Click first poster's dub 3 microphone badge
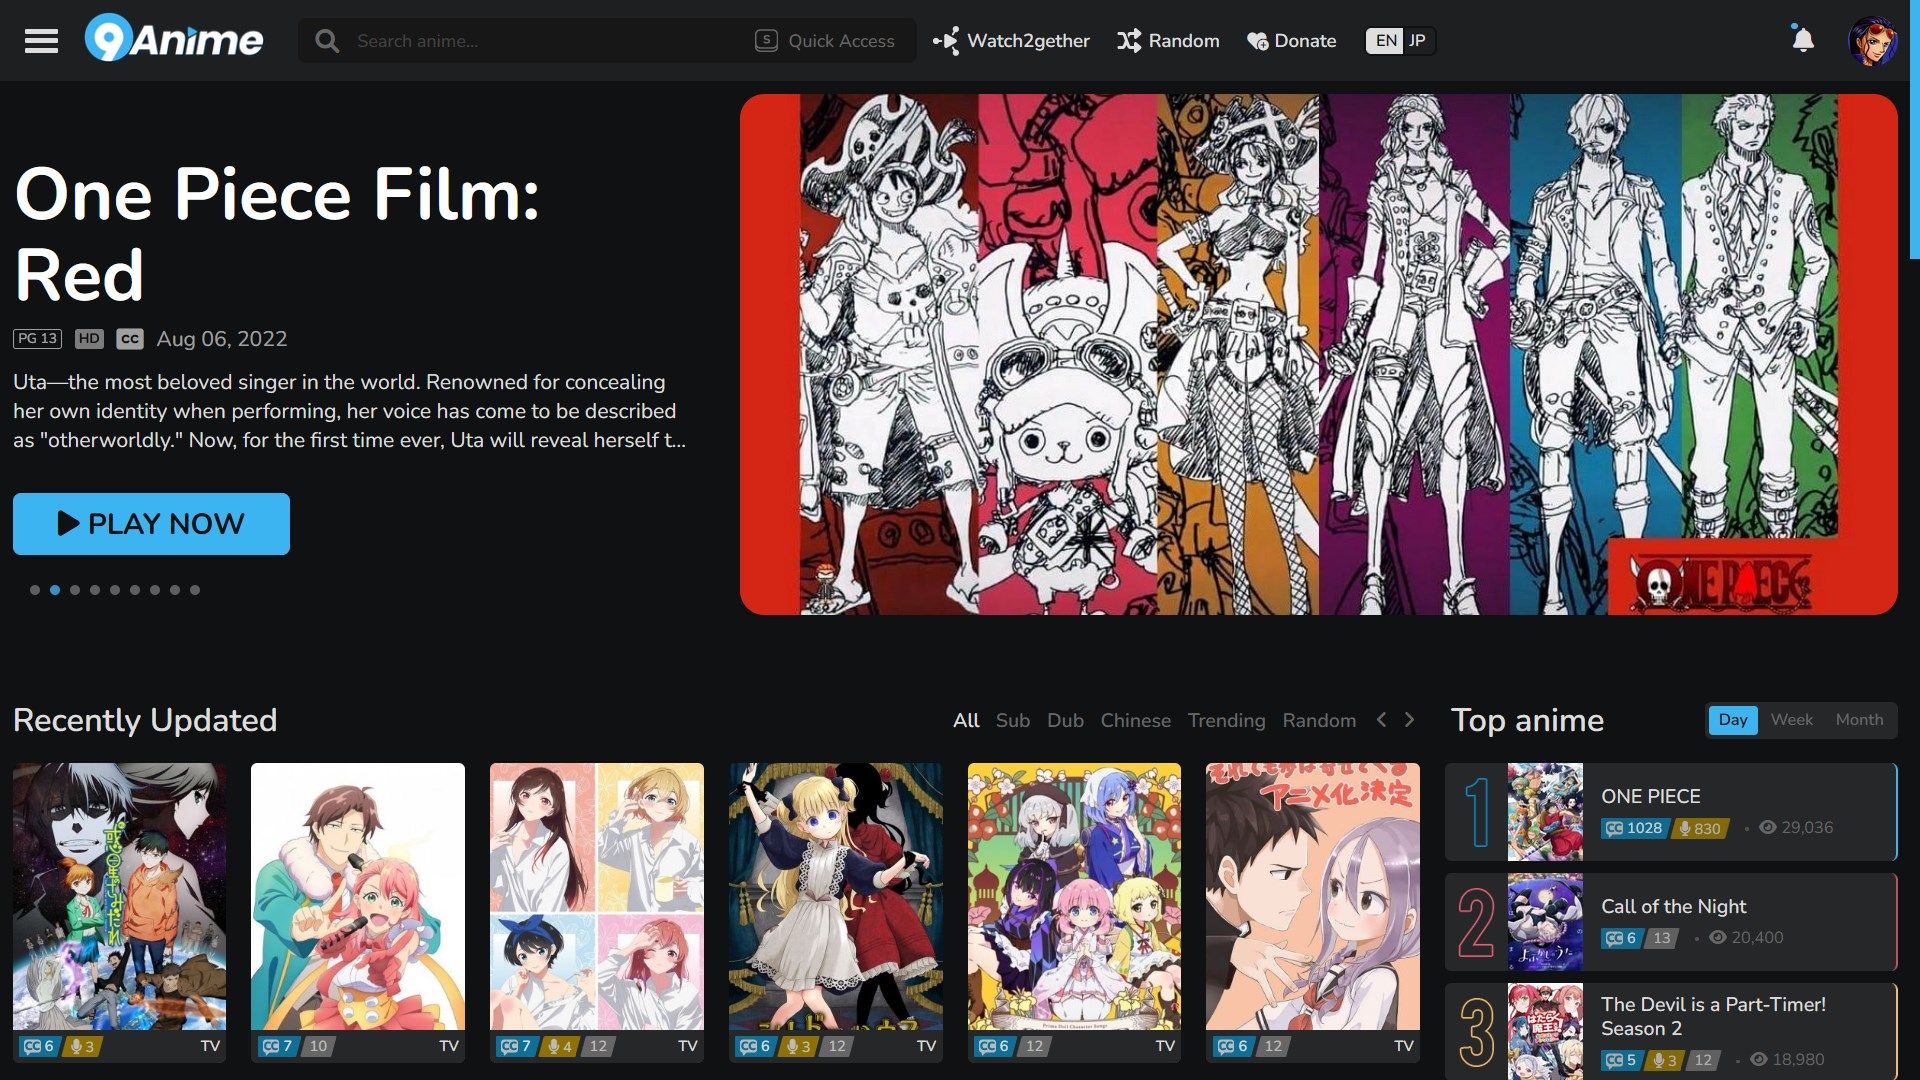 coord(82,1046)
